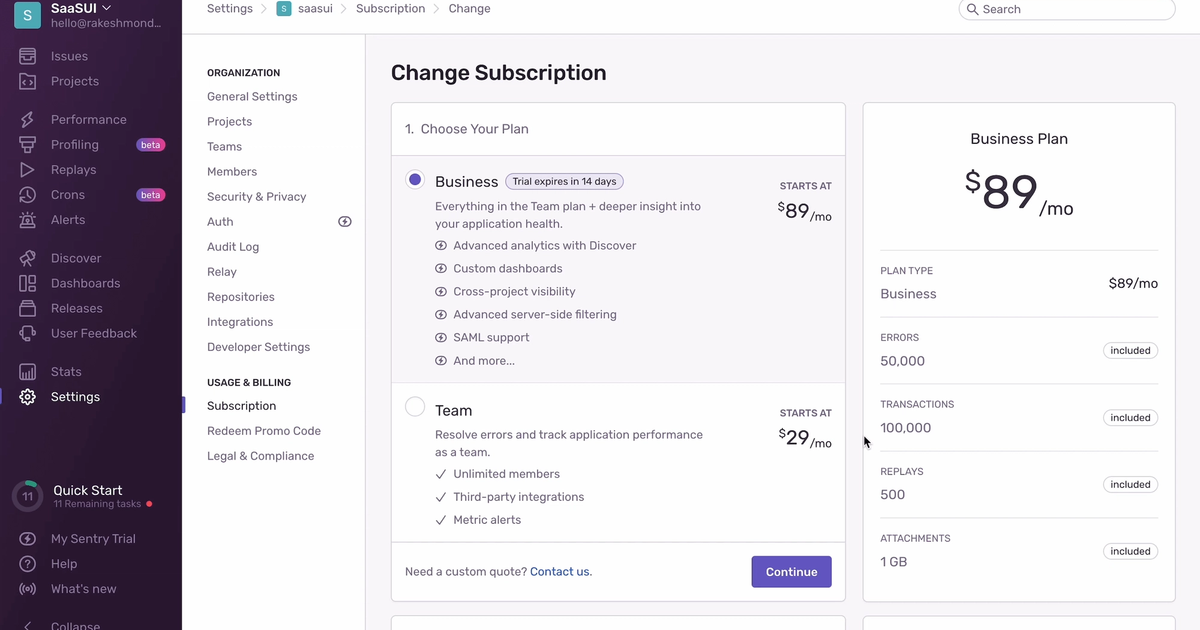
Task: Click the Metric alerts feature text
Action: pyautogui.click(x=487, y=520)
